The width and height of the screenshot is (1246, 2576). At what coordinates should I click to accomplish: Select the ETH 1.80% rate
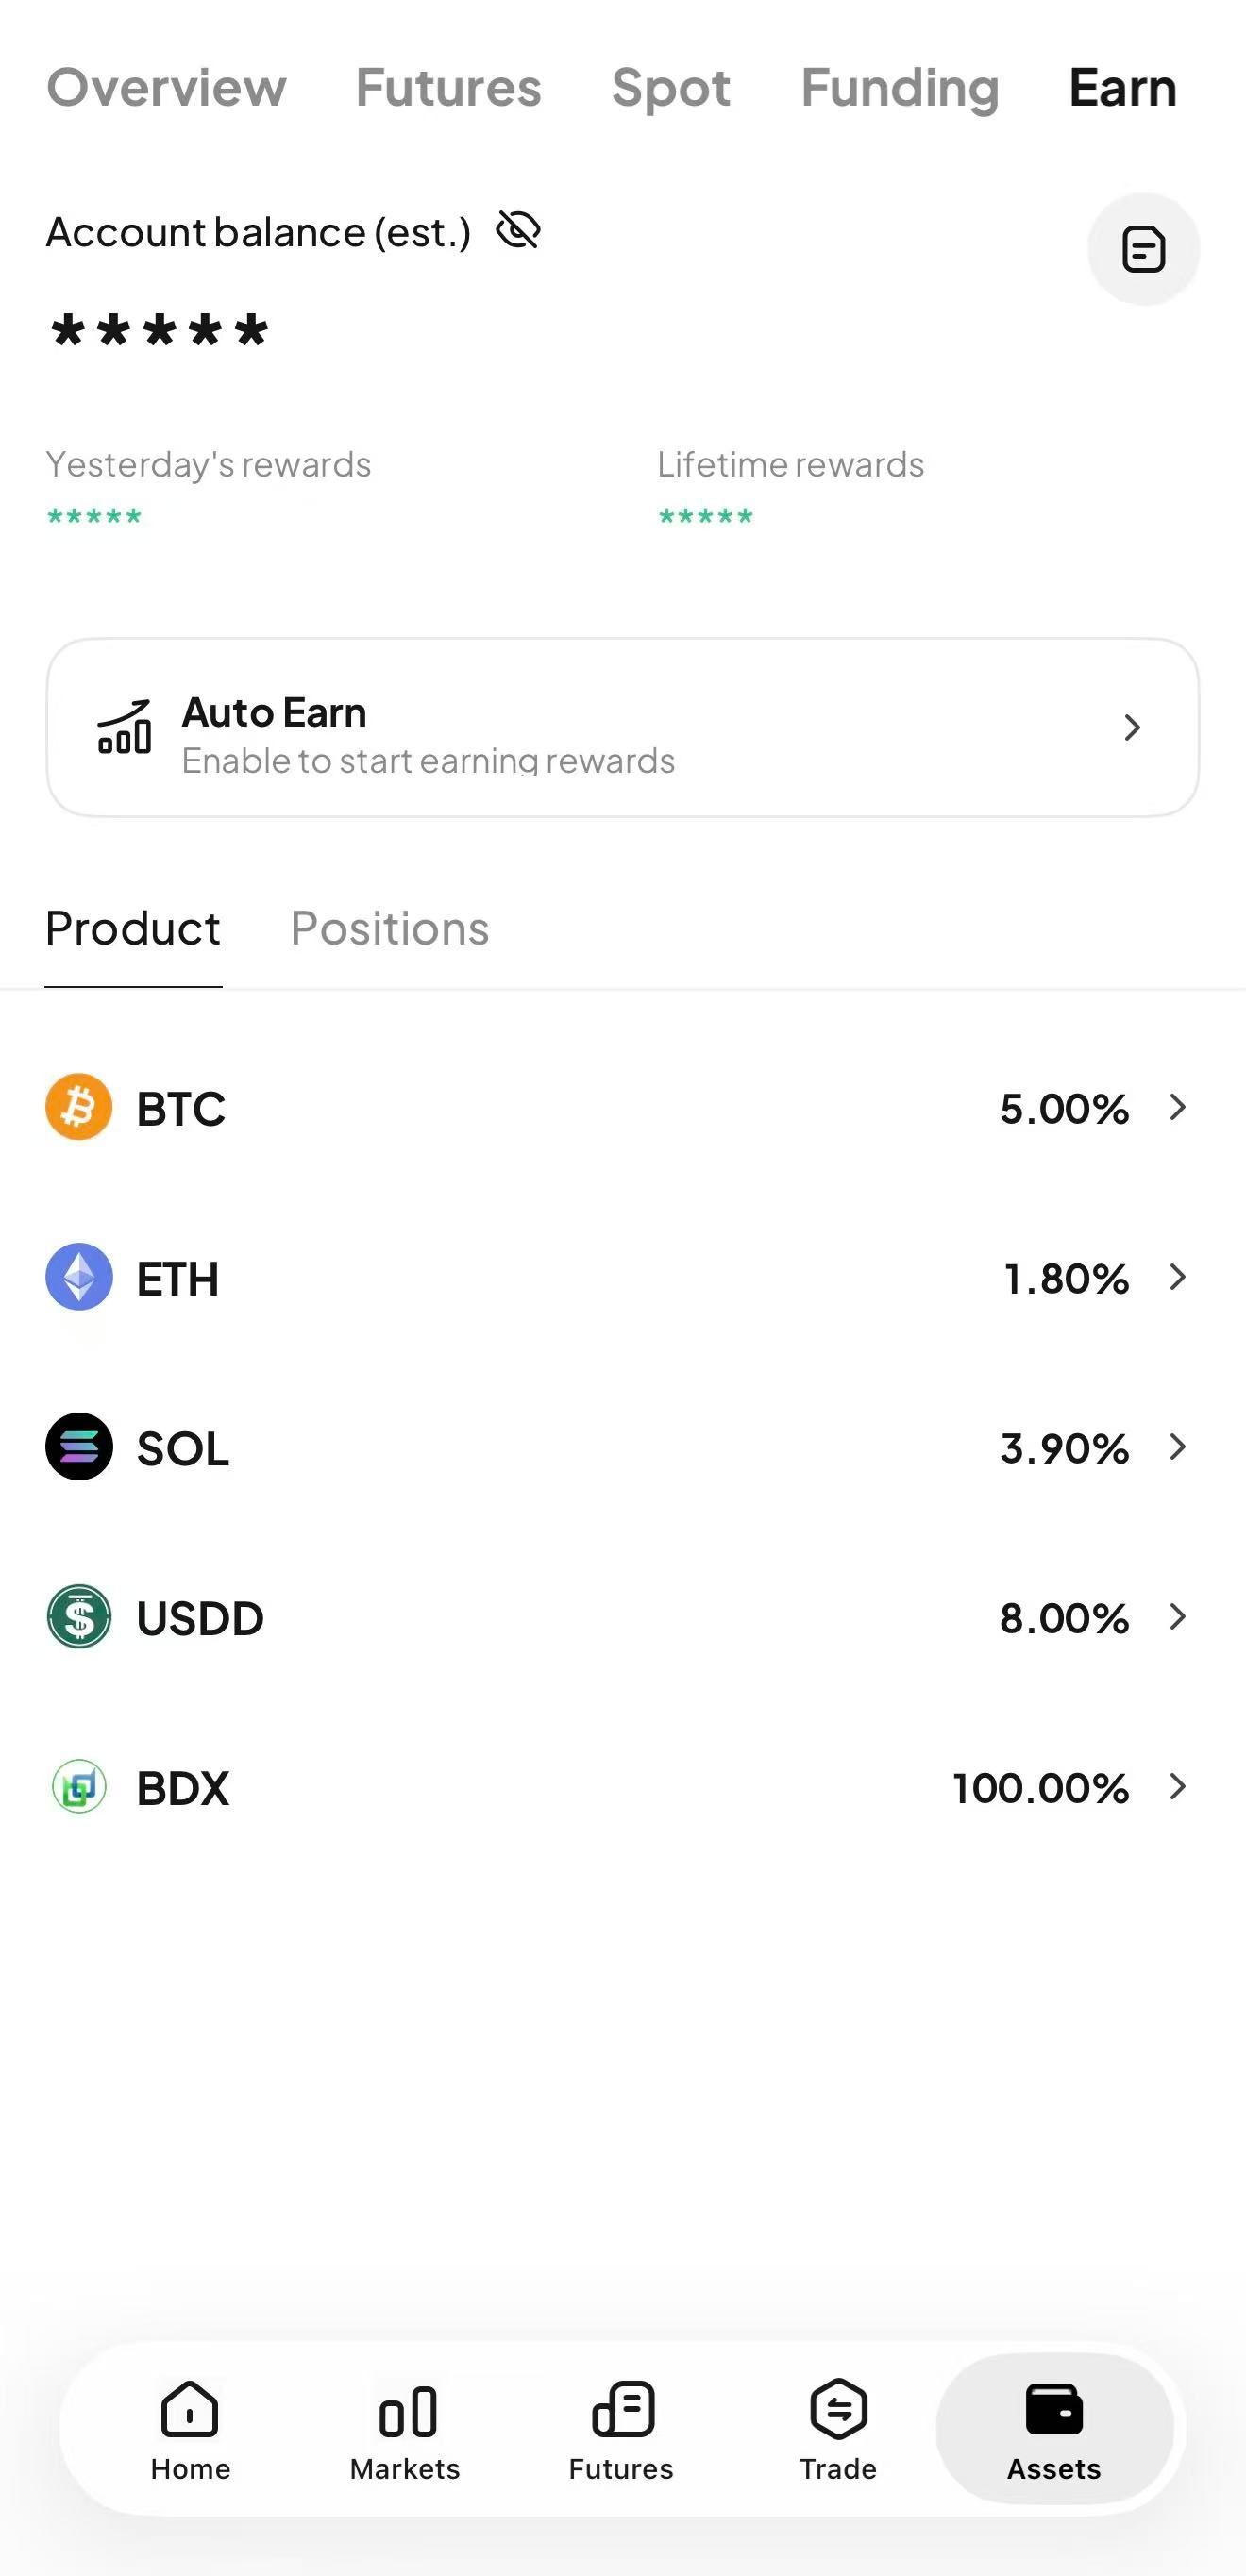[1065, 1278]
